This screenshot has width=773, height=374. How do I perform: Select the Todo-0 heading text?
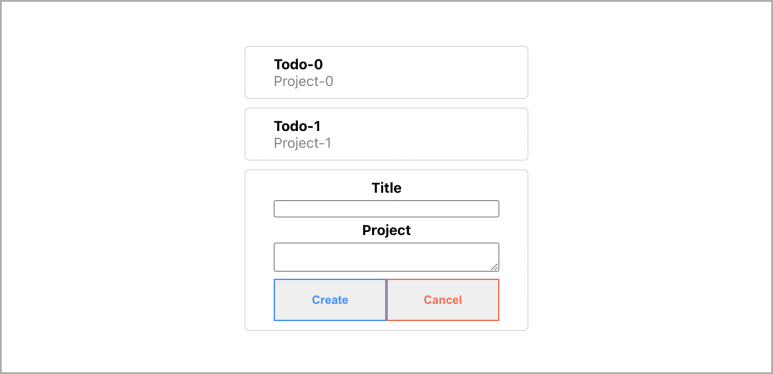298,65
